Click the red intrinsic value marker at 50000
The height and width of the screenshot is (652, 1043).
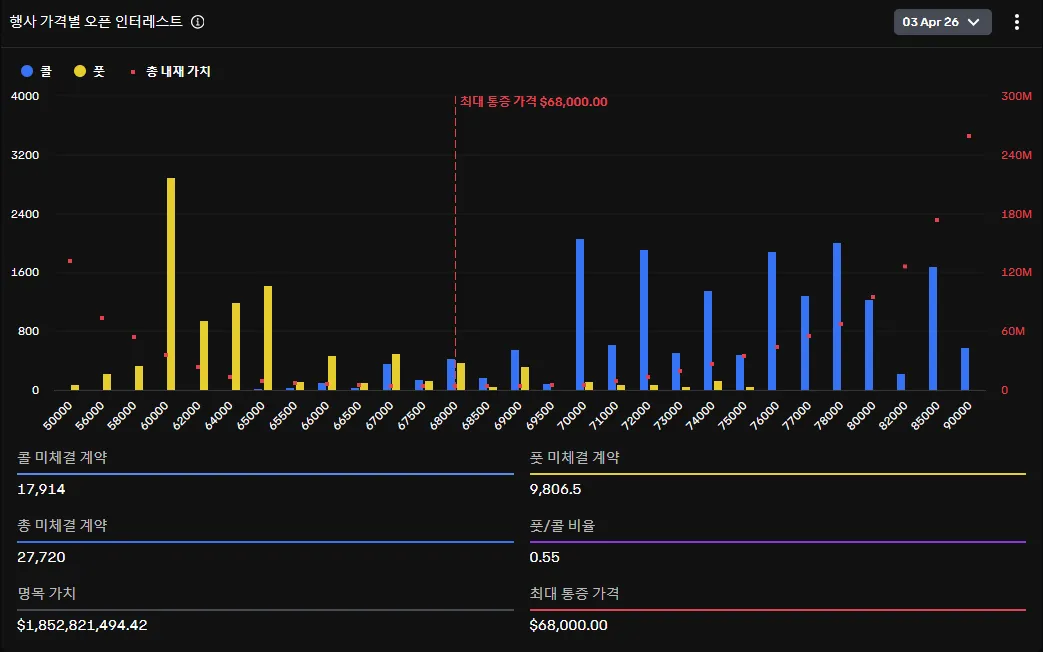click(x=70, y=261)
